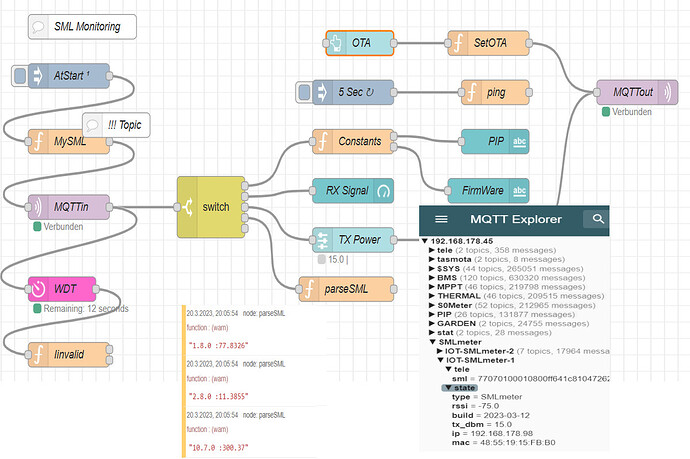Expand the PIP topic in MQTT Explorer
This screenshot has height=459, width=690.
click(432, 315)
